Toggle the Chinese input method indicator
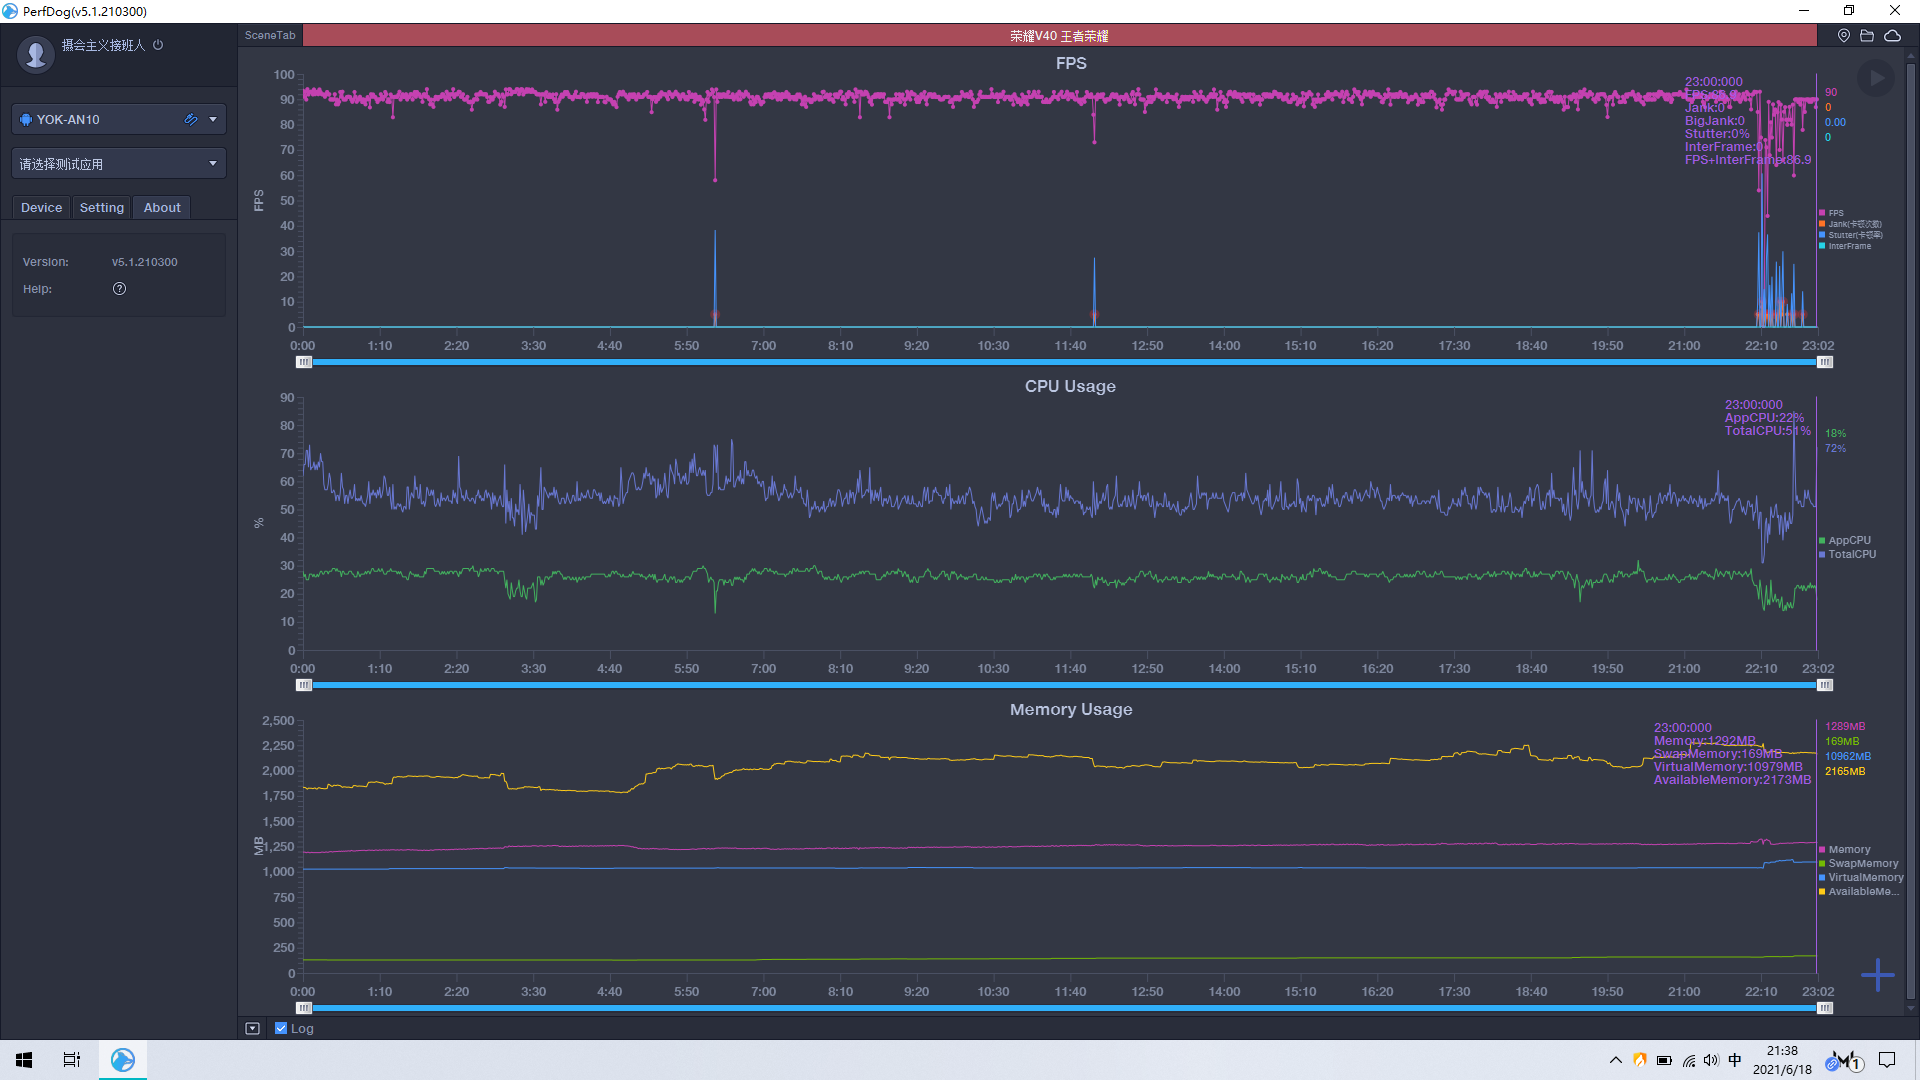This screenshot has height=1080, width=1920. pos(1735,1060)
